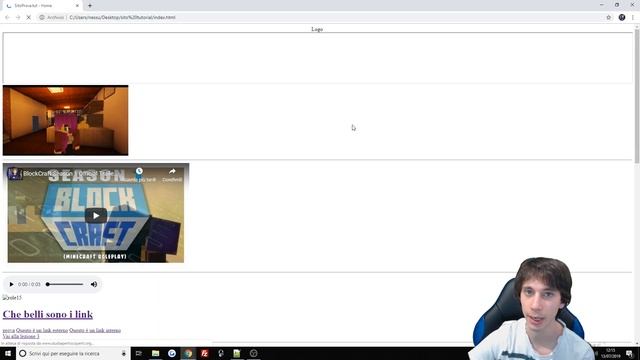Play the BlockCraft YouTube video
640x360 pixels.
coord(96,216)
